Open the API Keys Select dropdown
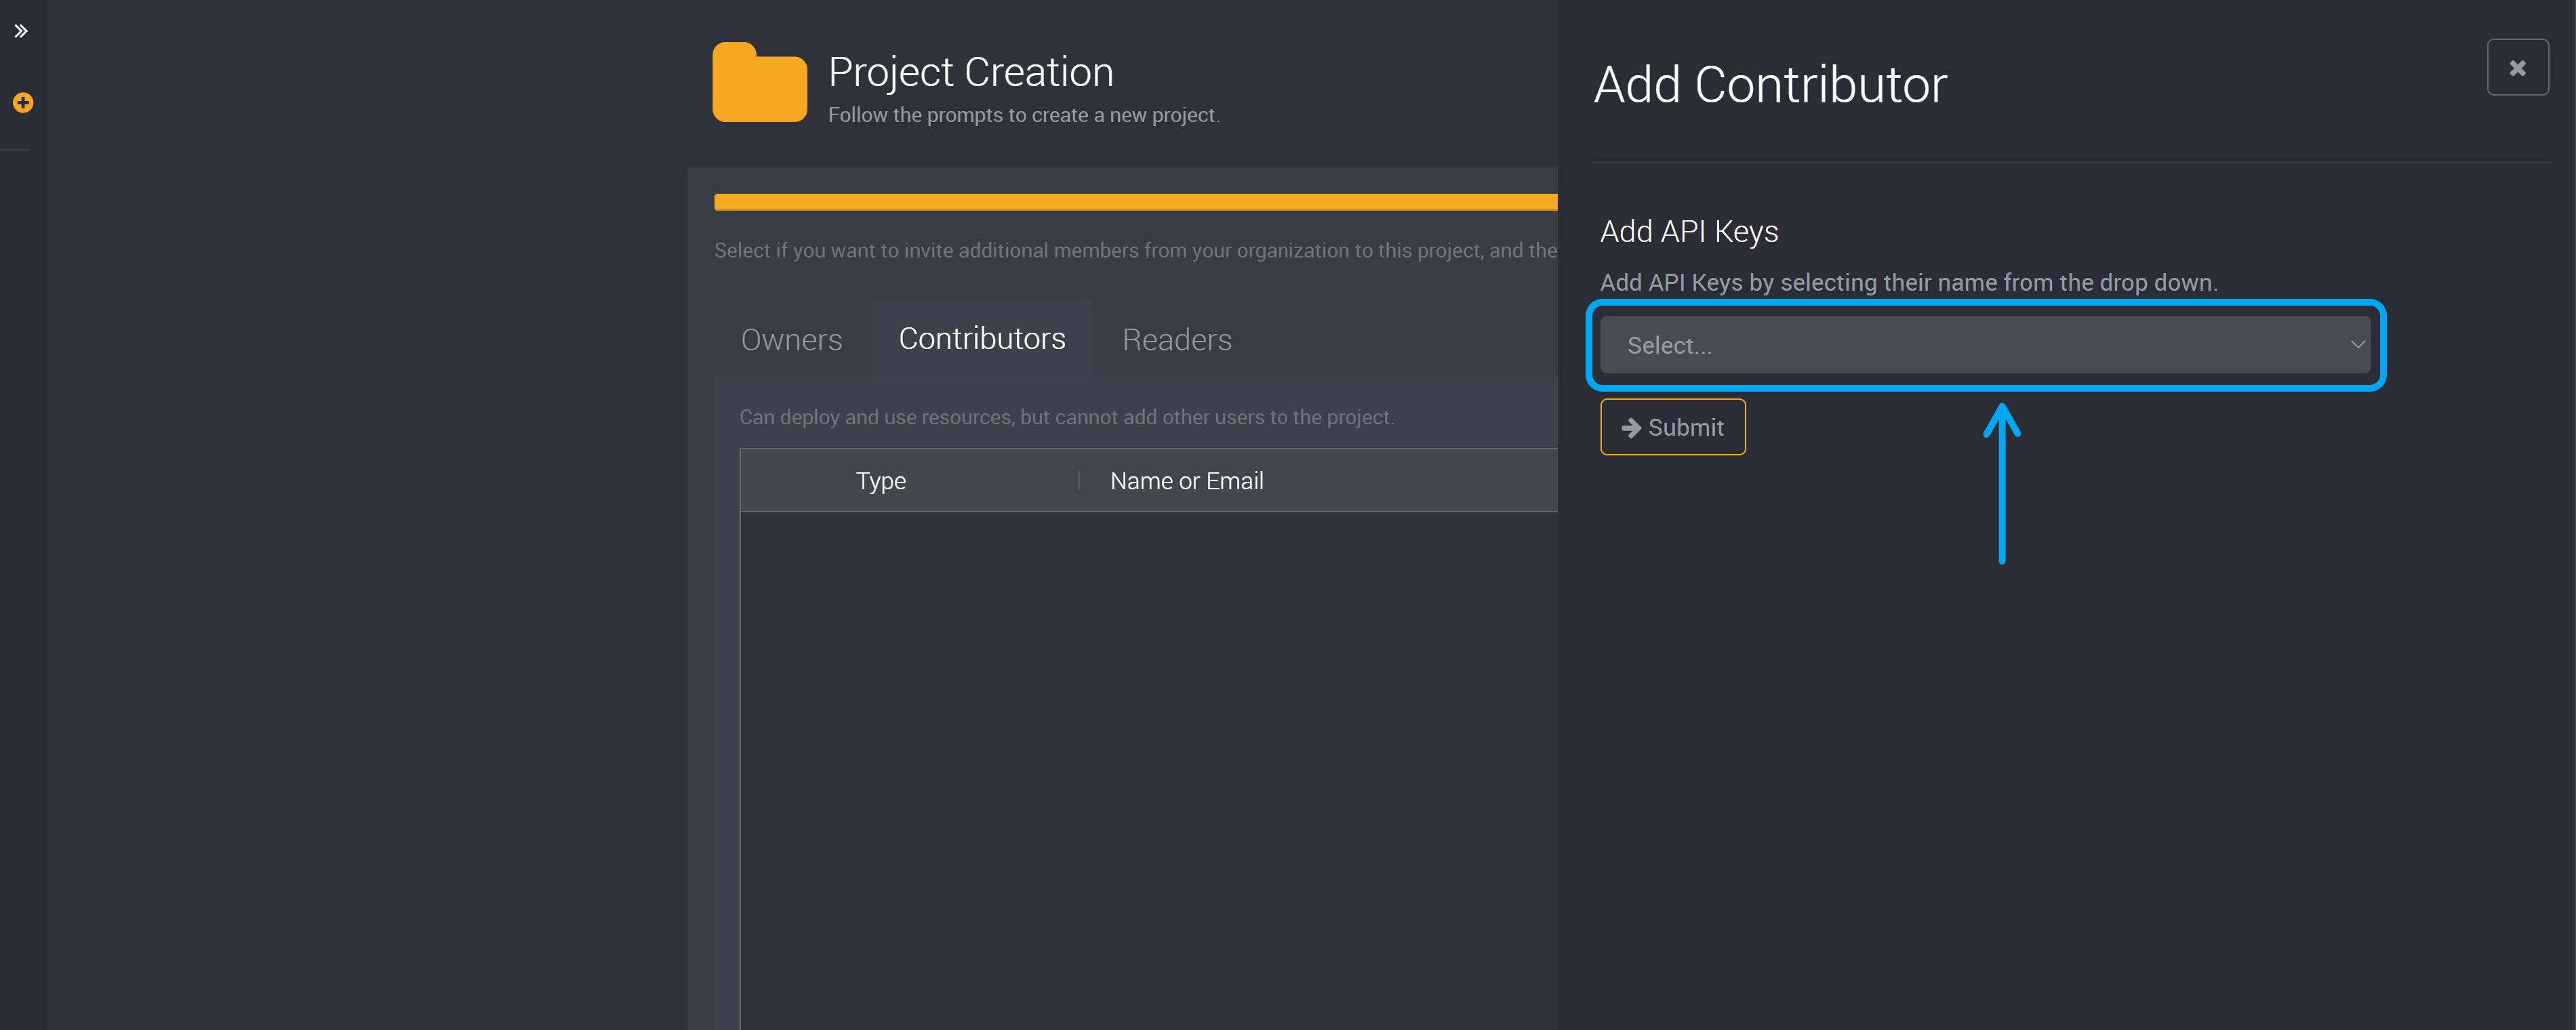 tap(1985, 345)
